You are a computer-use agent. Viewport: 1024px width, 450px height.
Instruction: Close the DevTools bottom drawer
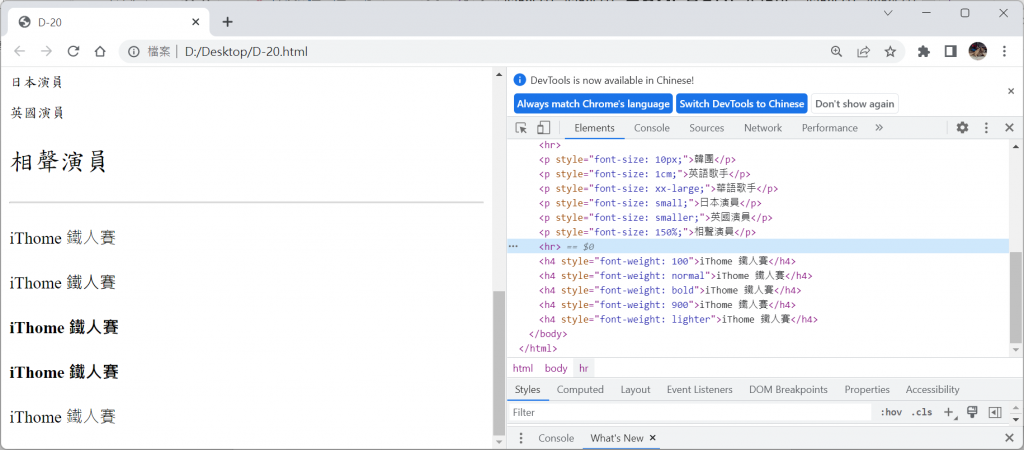pos(1009,438)
